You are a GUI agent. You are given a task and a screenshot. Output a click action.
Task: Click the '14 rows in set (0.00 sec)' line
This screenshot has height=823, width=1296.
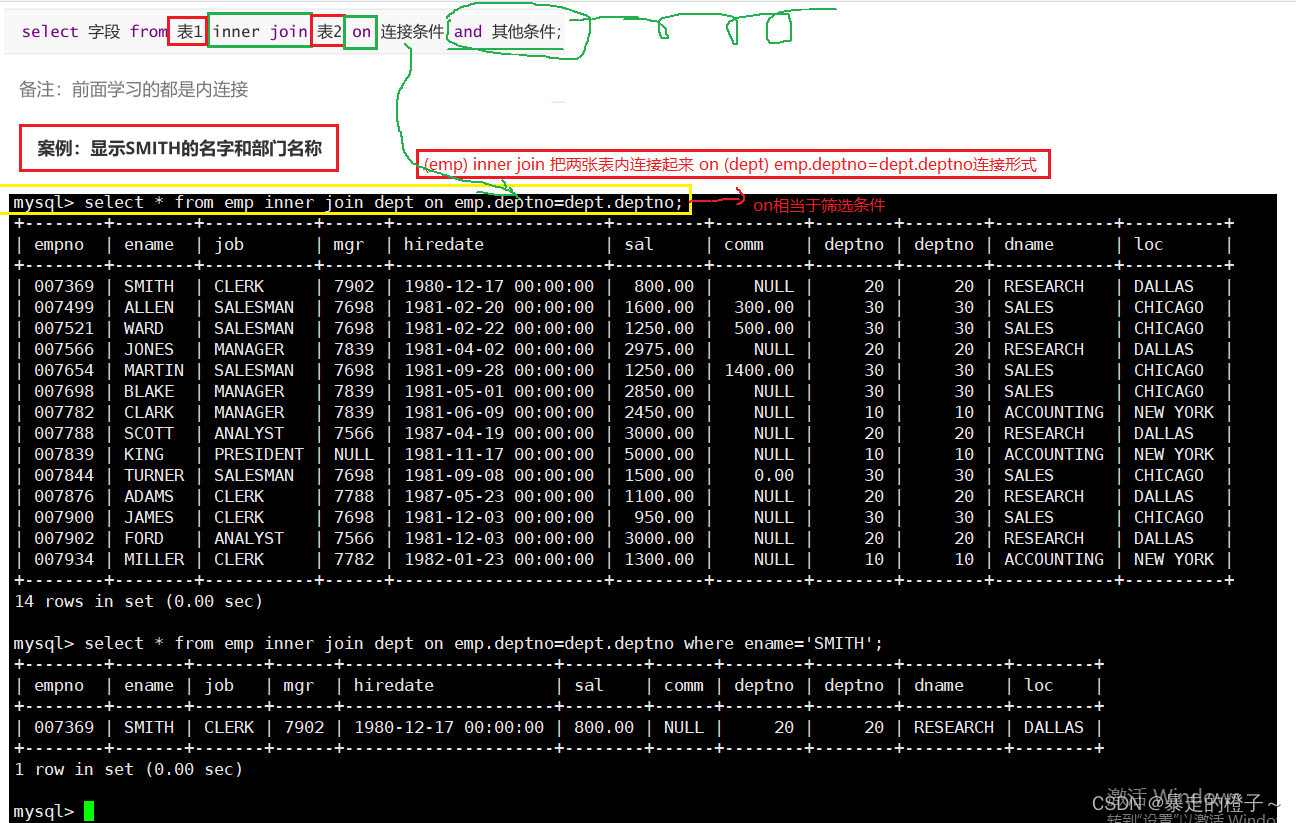pos(138,601)
